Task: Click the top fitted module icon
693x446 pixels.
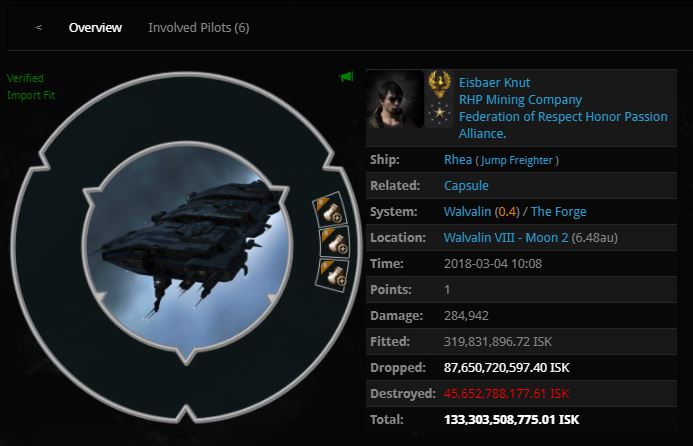Action: (330, 209)
